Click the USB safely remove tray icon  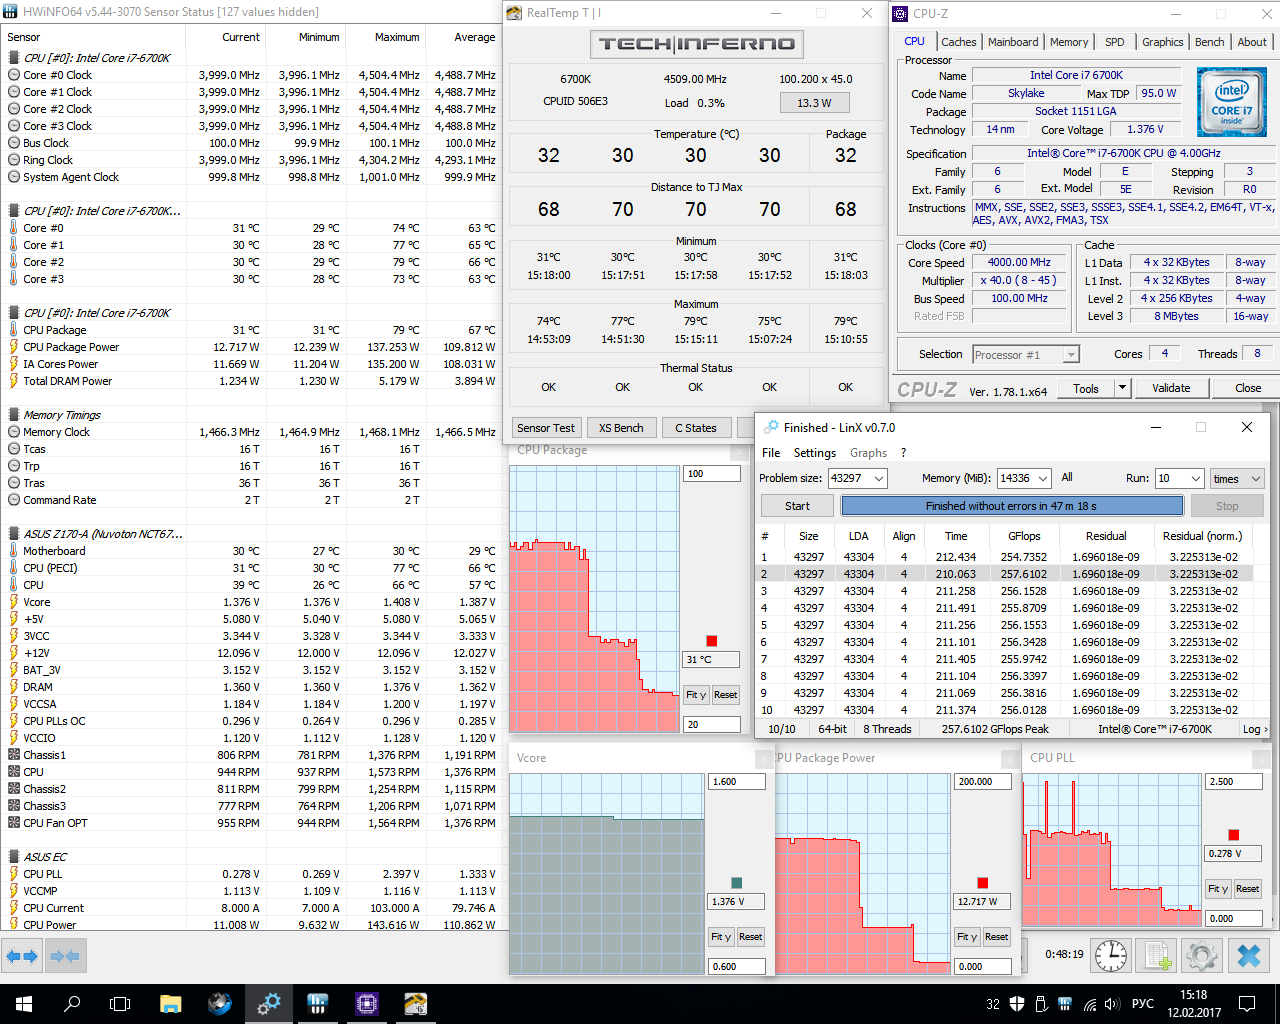click(x=1041, y=1004)
